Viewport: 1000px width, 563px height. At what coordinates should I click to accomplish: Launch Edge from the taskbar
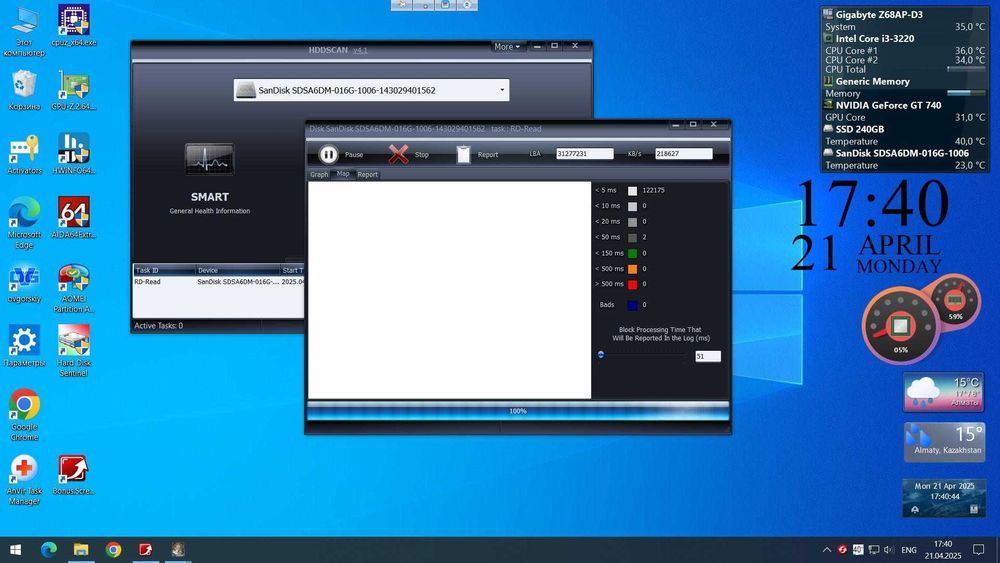[48, 550]
